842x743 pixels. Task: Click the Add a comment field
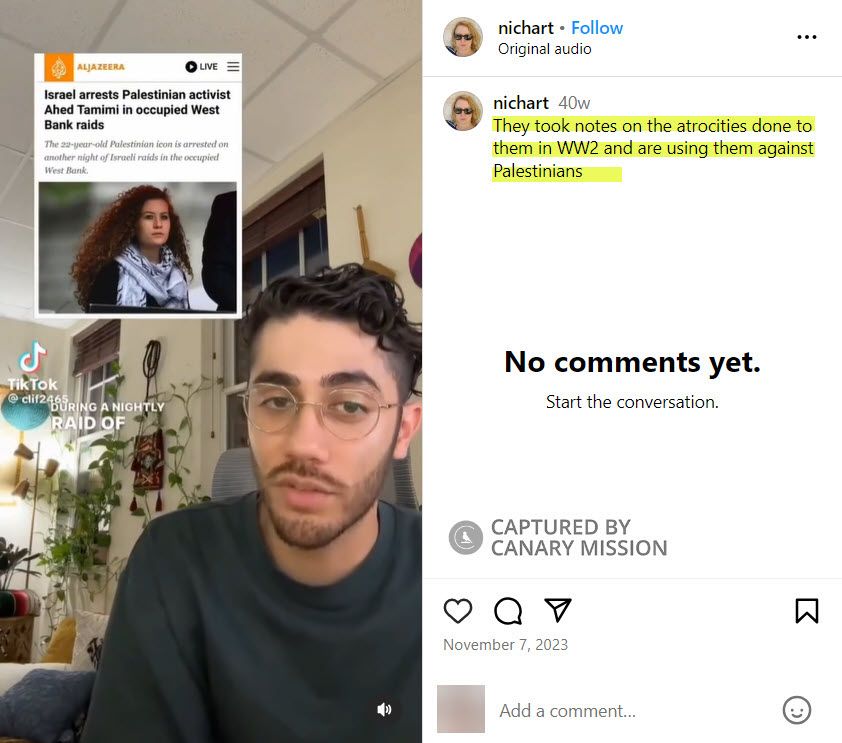(634, 710)
